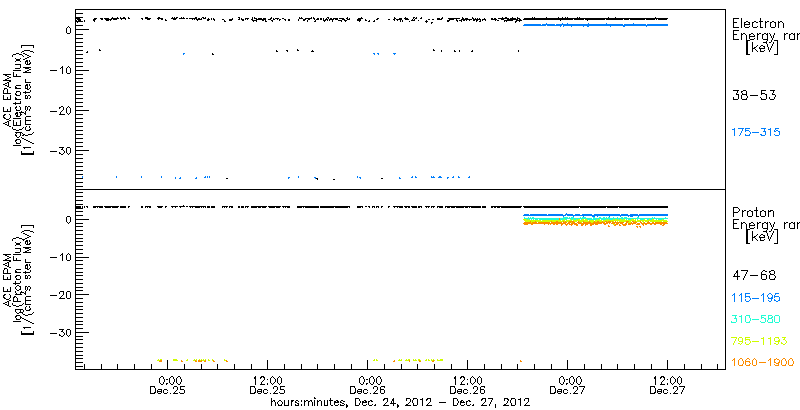The width and height of the screenshot is (800, 410).
Task: Click the 12:00 Dec.25 time axis label
Action: pos(267,386)
